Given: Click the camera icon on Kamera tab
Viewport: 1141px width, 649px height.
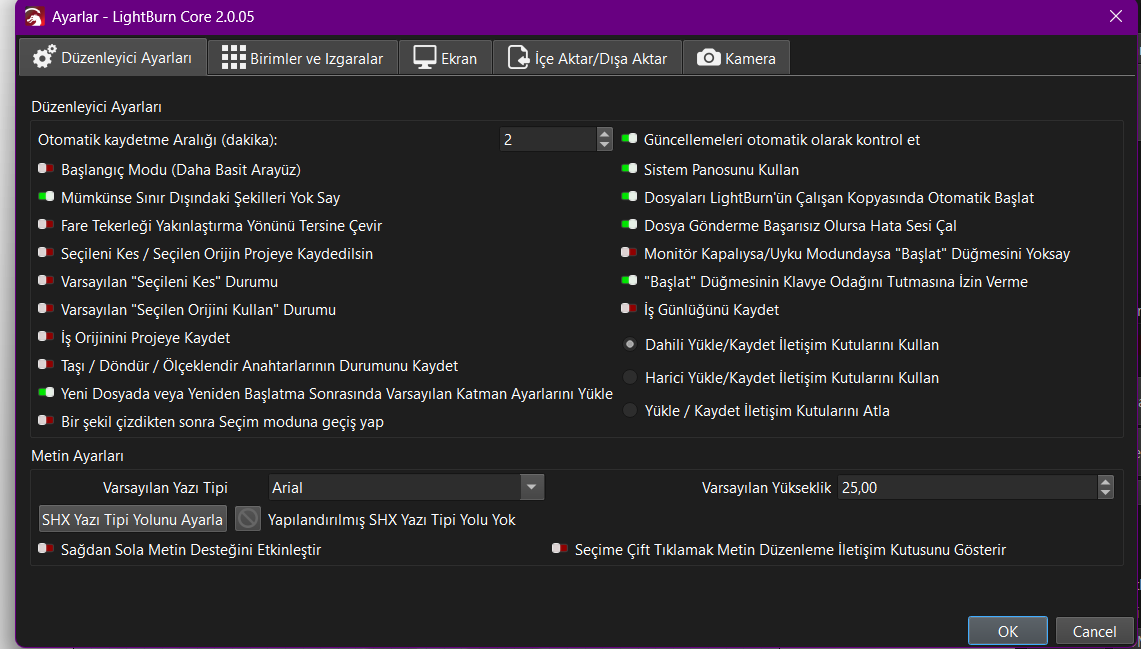Looking at the screenshot, I should (708, 58).
